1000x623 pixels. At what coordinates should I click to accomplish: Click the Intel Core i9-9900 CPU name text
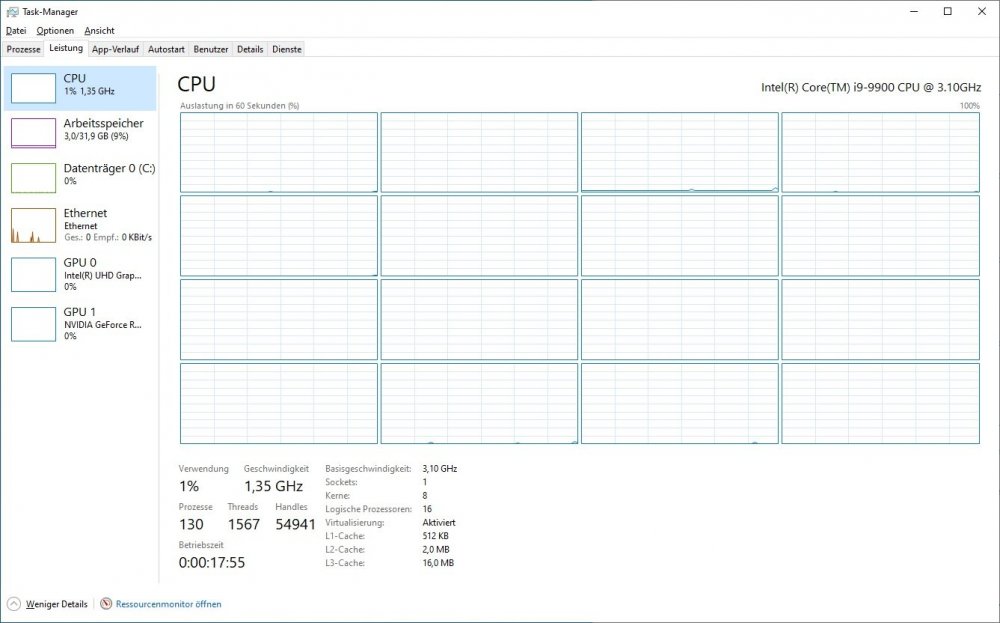tap(871, 87)
